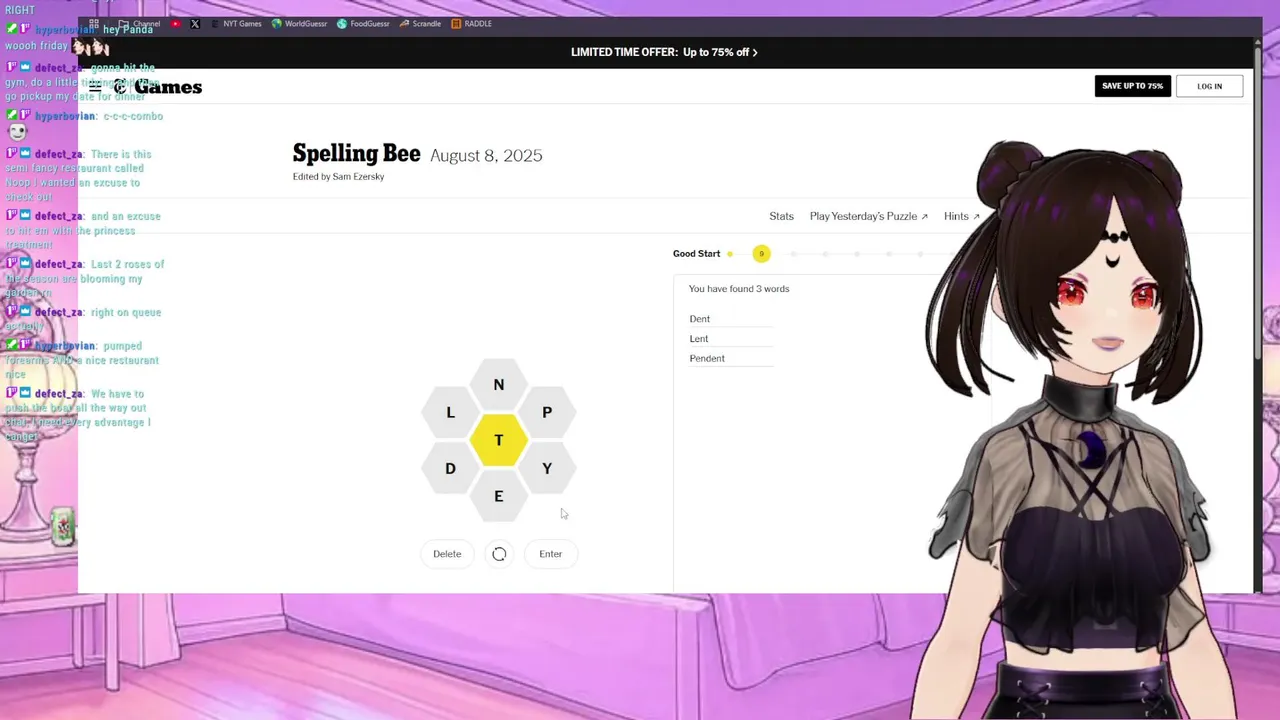
Task: Select the Y hexagon letter
Action: (547, 468)
